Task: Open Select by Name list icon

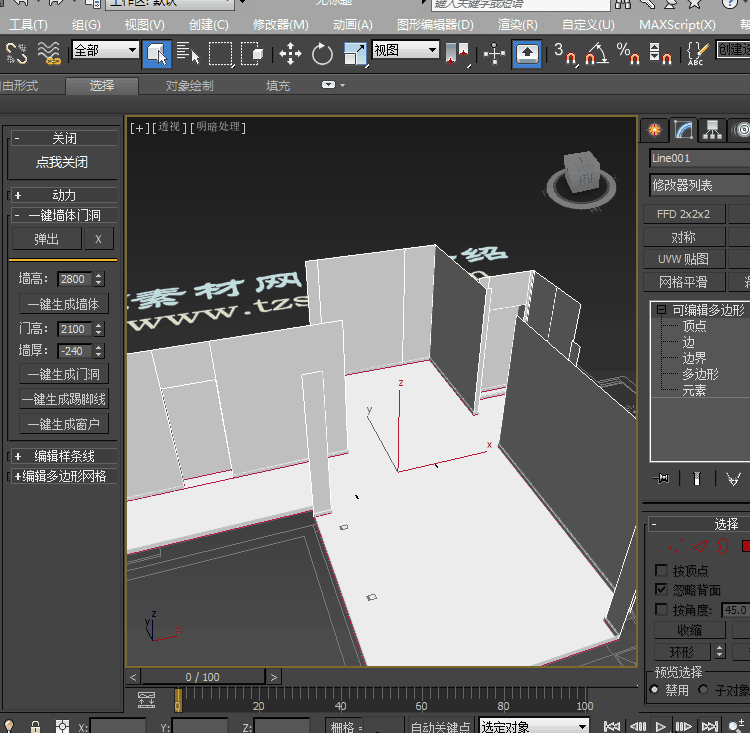Action: pyautogui.click(x=188, y=54)
